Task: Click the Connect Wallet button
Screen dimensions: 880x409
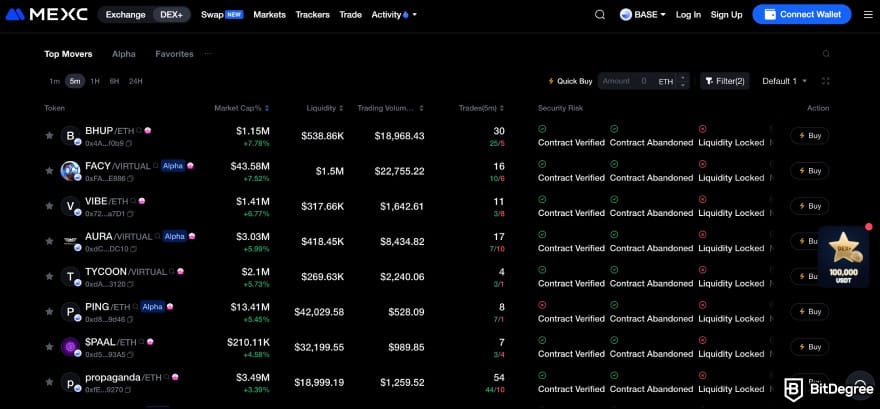Action: pos(801,15)
